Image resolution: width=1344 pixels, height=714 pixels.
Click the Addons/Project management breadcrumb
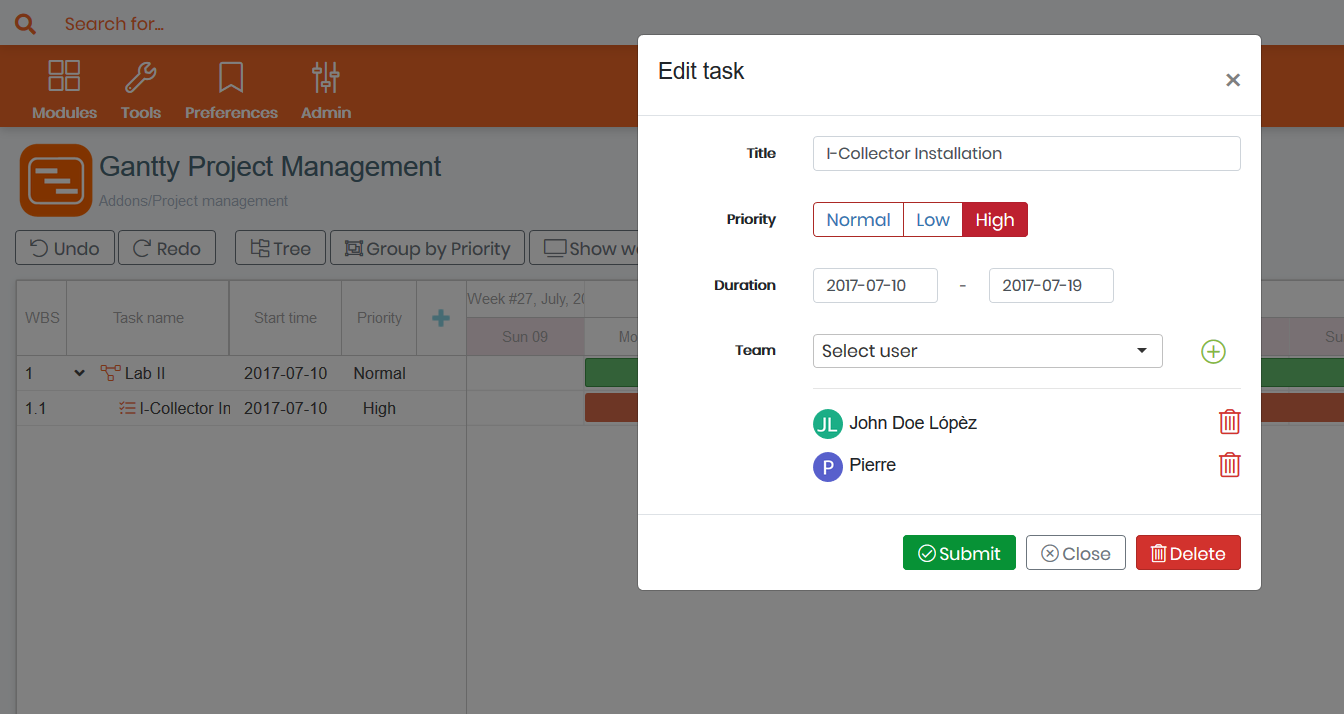point(193,201)
